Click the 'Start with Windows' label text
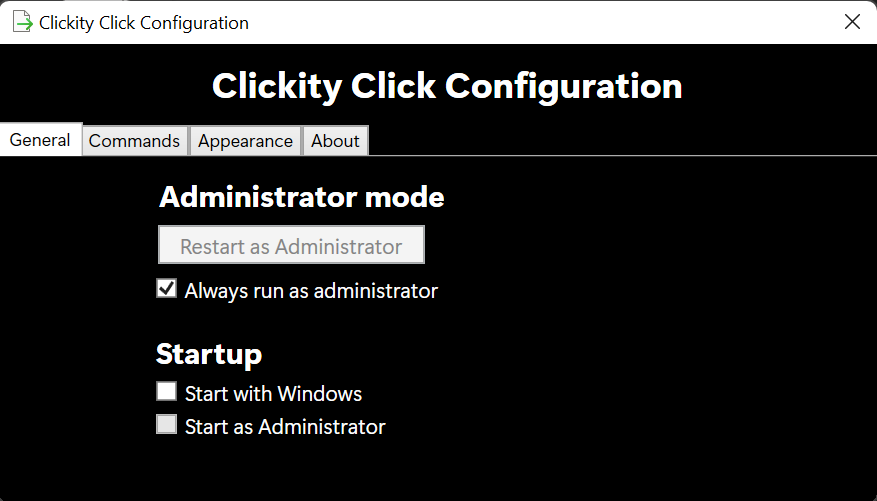 click(274, 394)
